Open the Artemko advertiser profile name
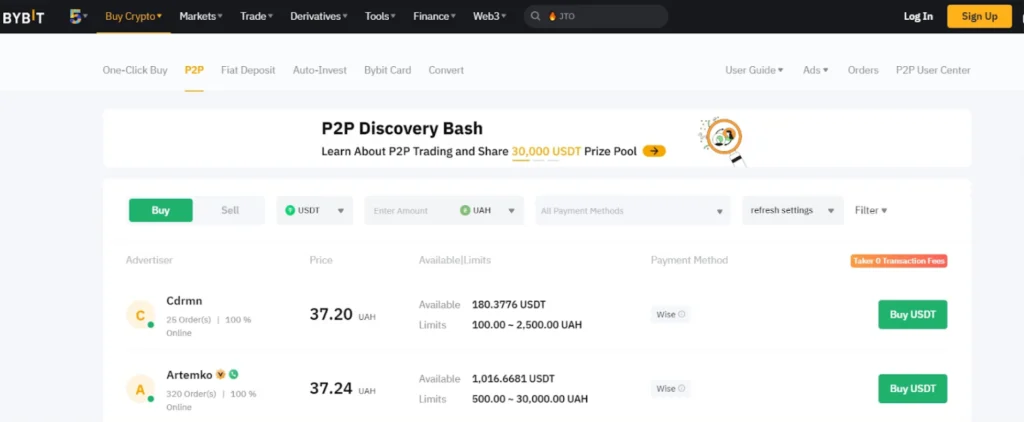The height and width of the screenshot is (422, 1024). point(189,375)
